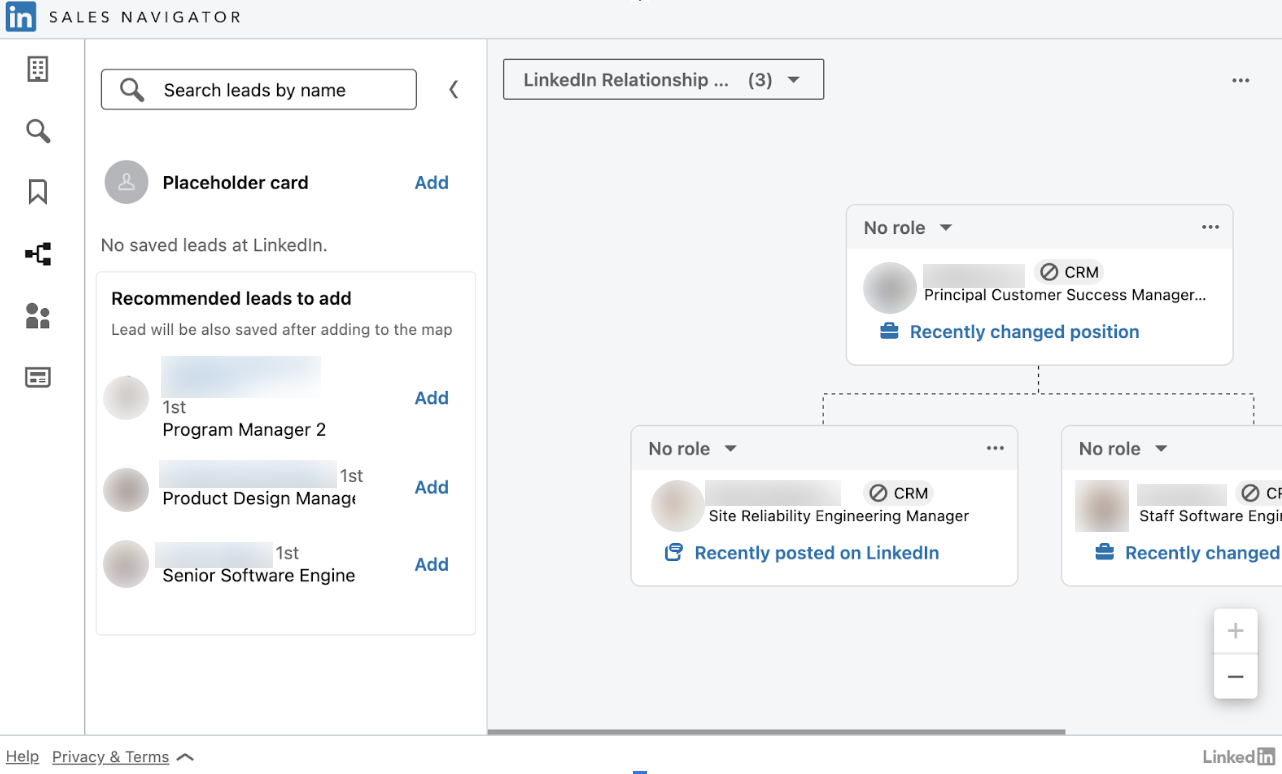Click Product Design Manager lead avatar
The image size is (1282, 774).
tap(126, 490)
